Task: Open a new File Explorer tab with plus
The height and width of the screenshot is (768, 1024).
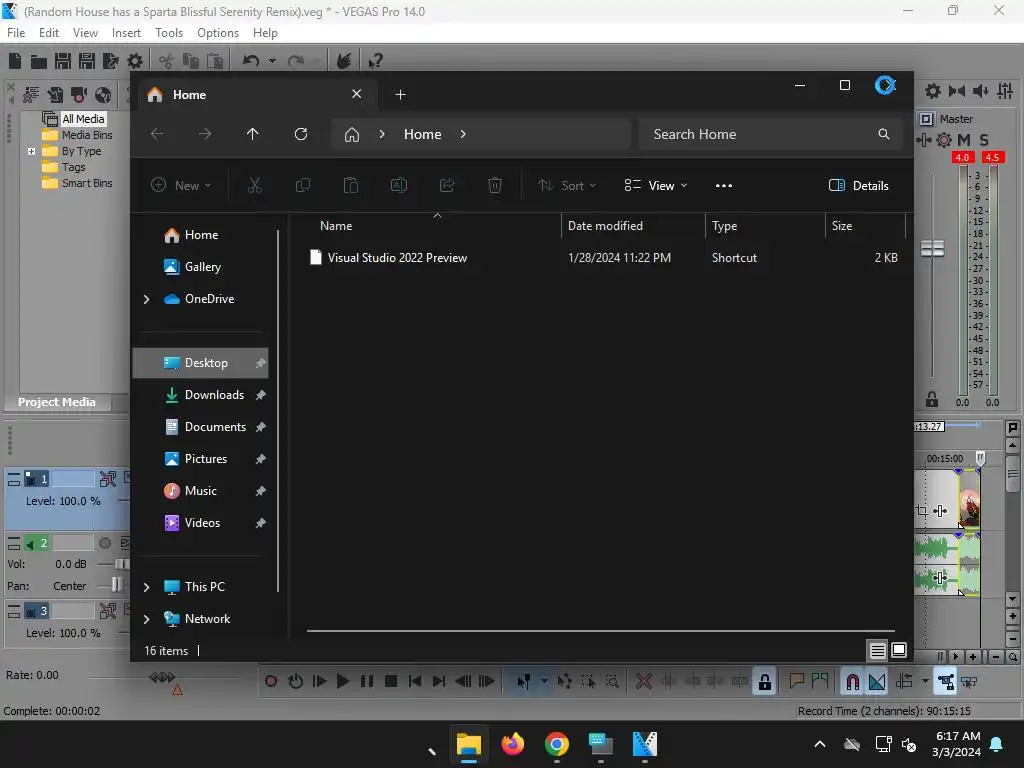Action: pos(400,95)
